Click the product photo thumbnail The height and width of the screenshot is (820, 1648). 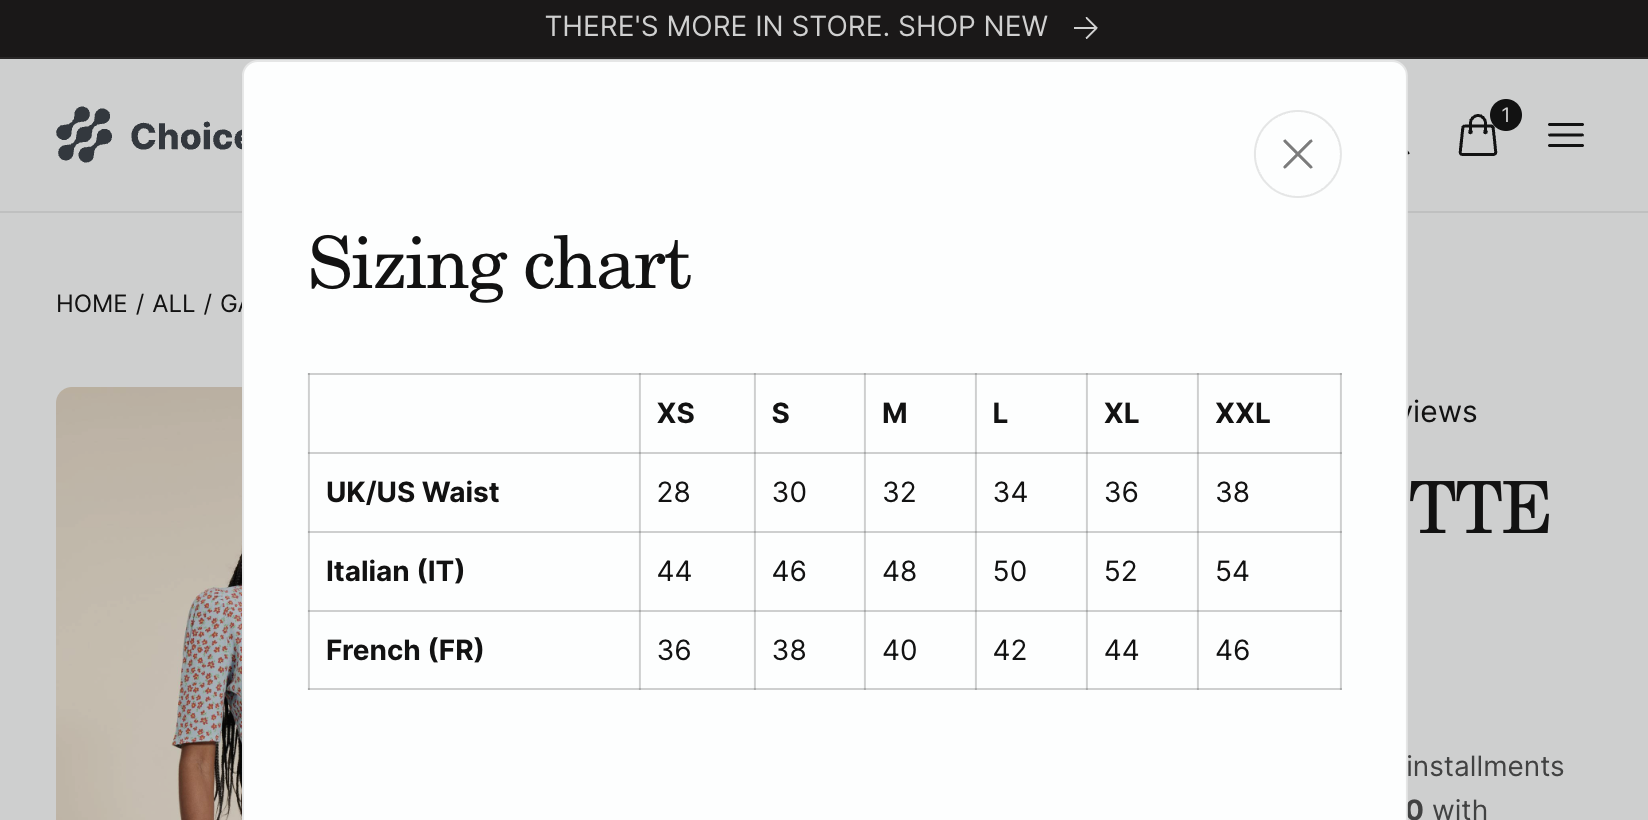[149, 604]
